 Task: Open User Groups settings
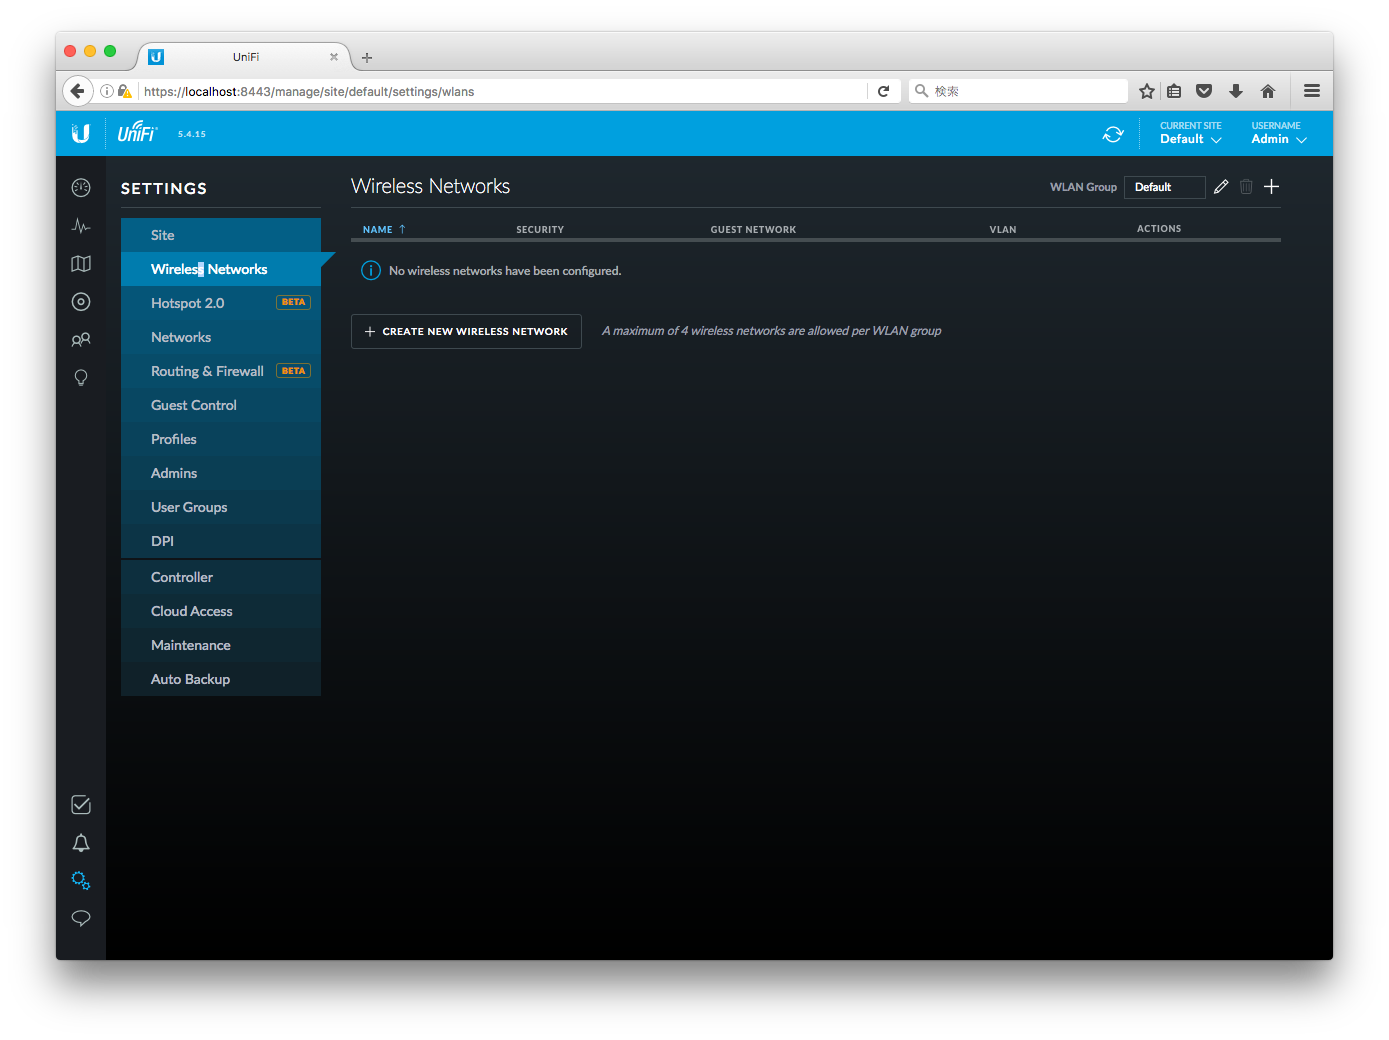(x=221, y=507)
